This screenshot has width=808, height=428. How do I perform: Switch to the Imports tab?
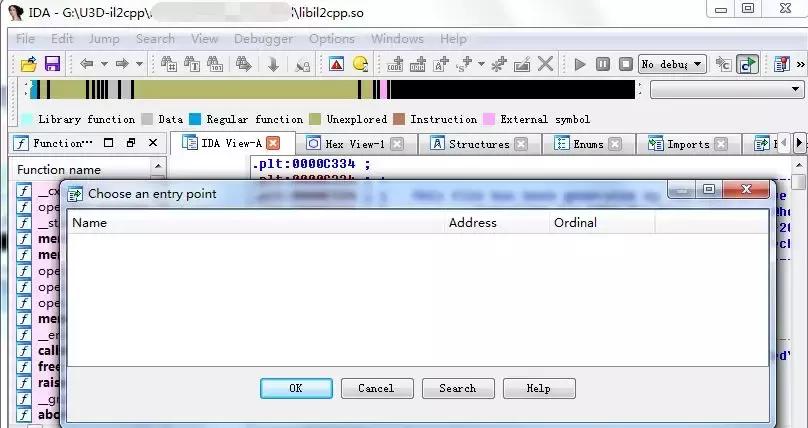[688, 144]
